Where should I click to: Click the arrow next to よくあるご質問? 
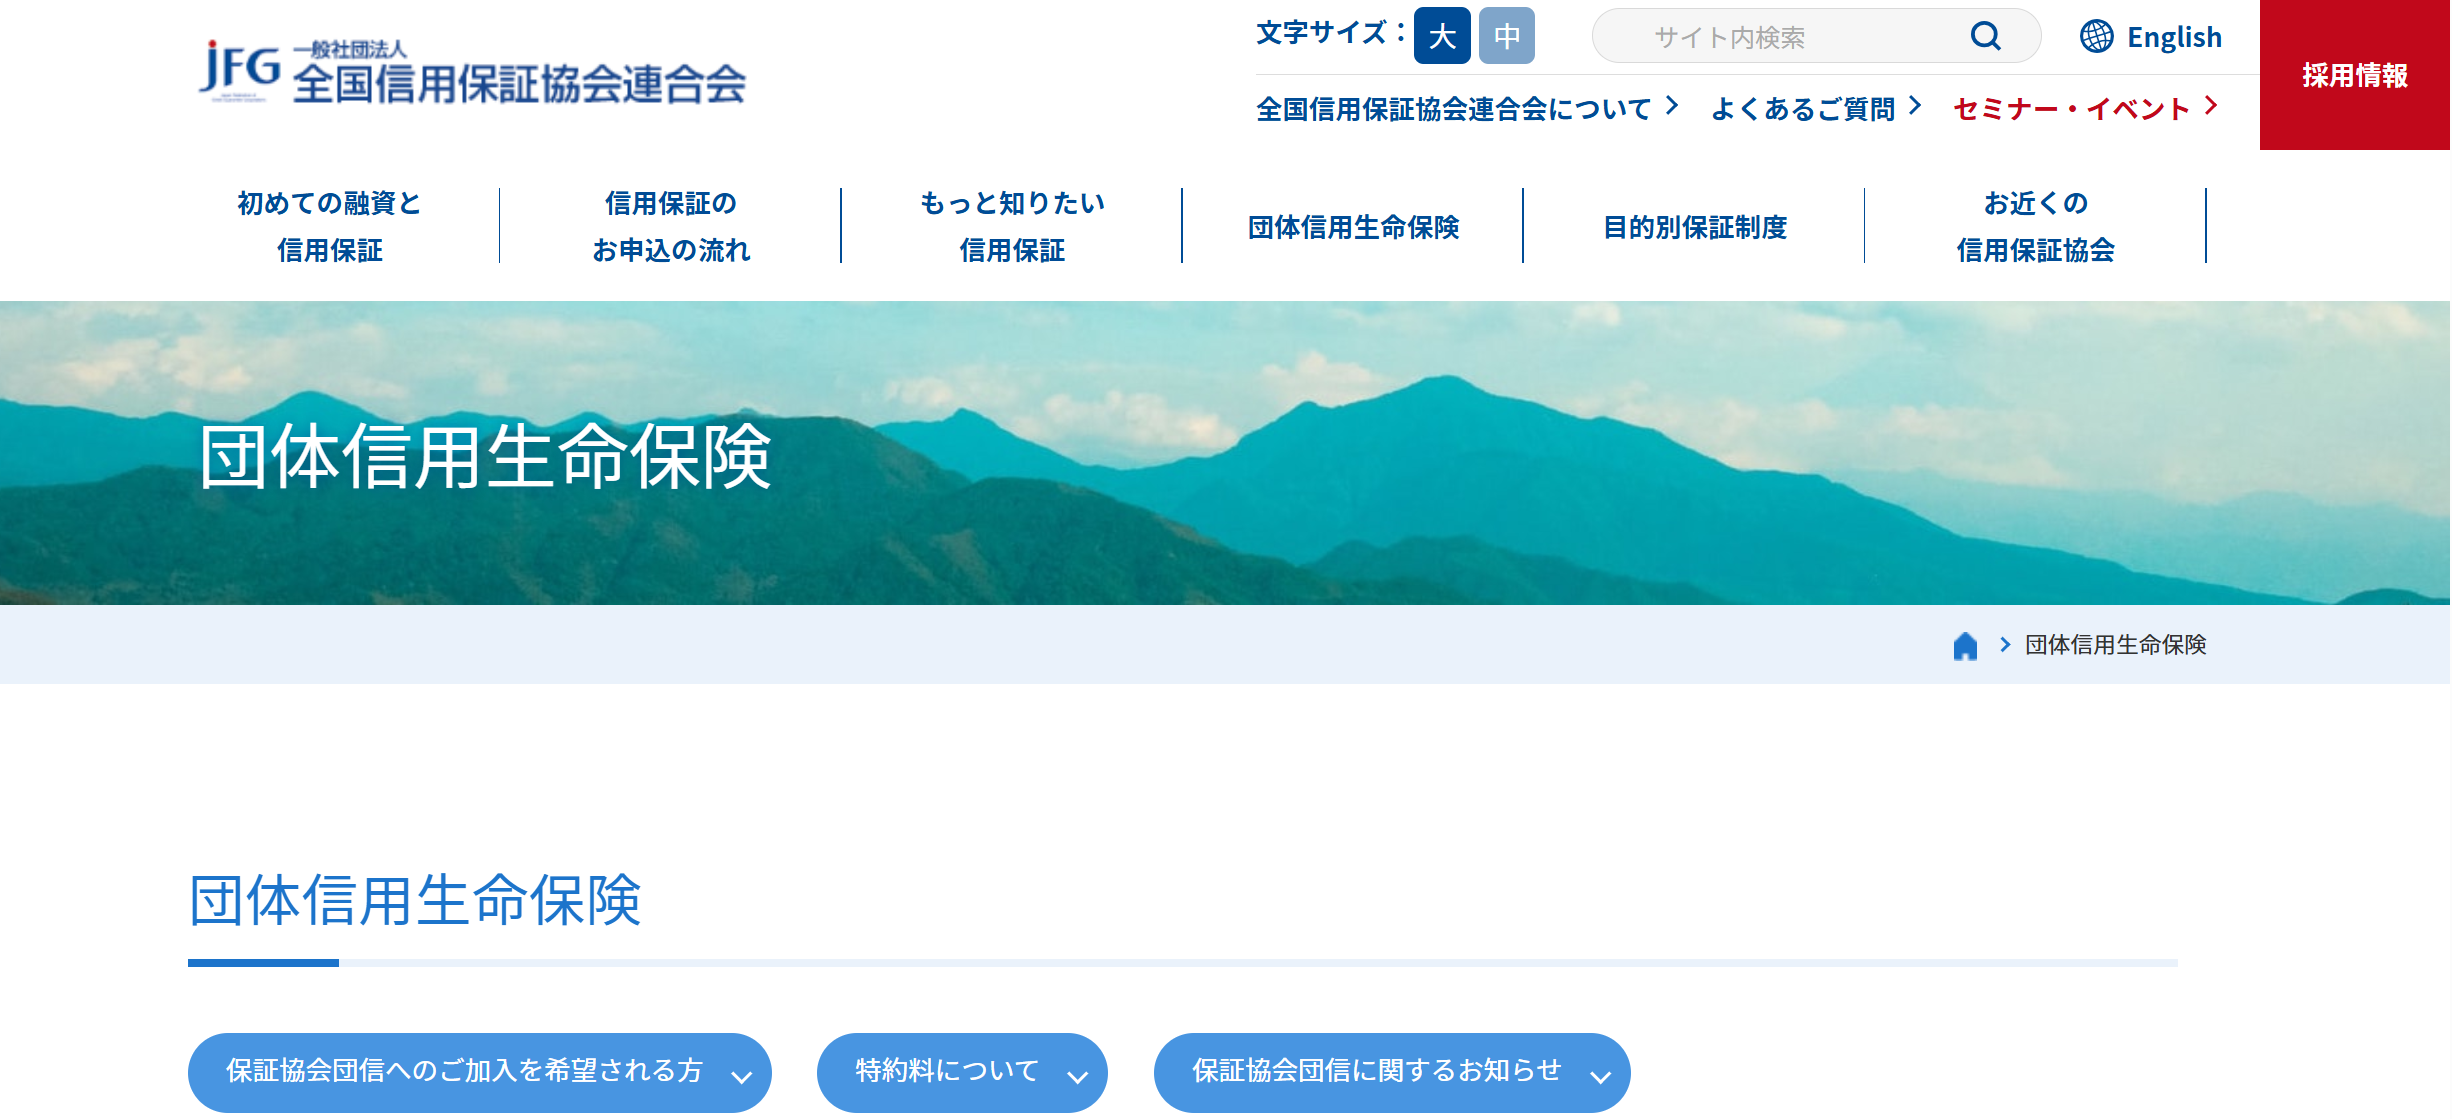tap(1914, 106)
